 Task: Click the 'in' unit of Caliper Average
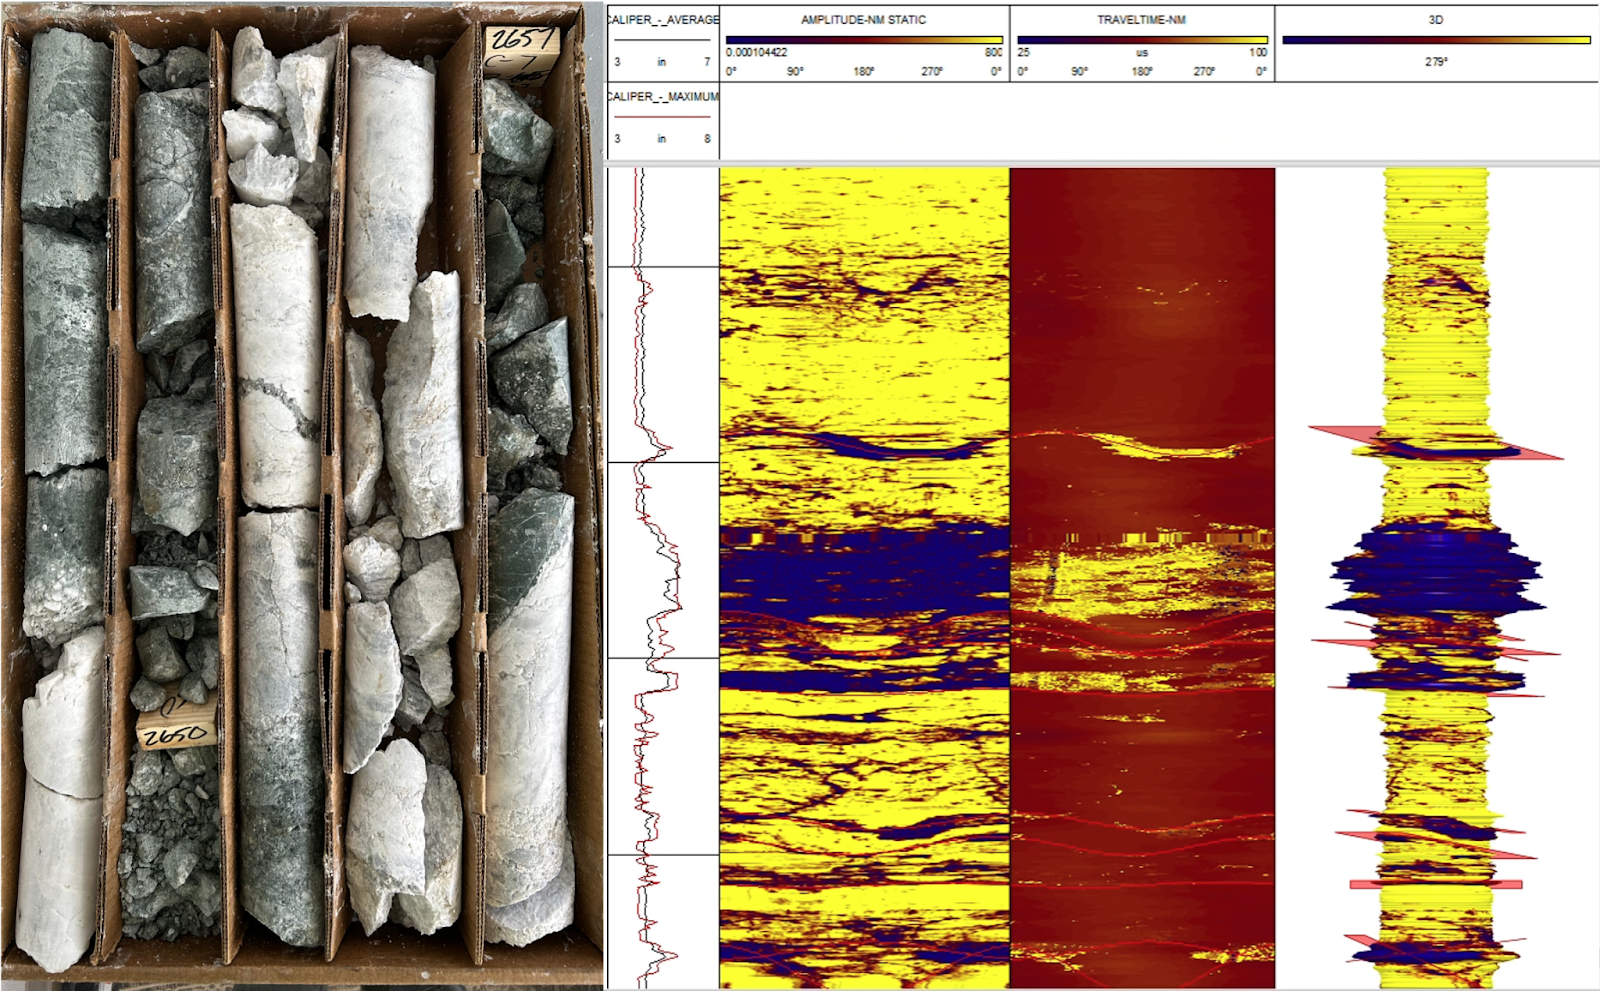661,62
